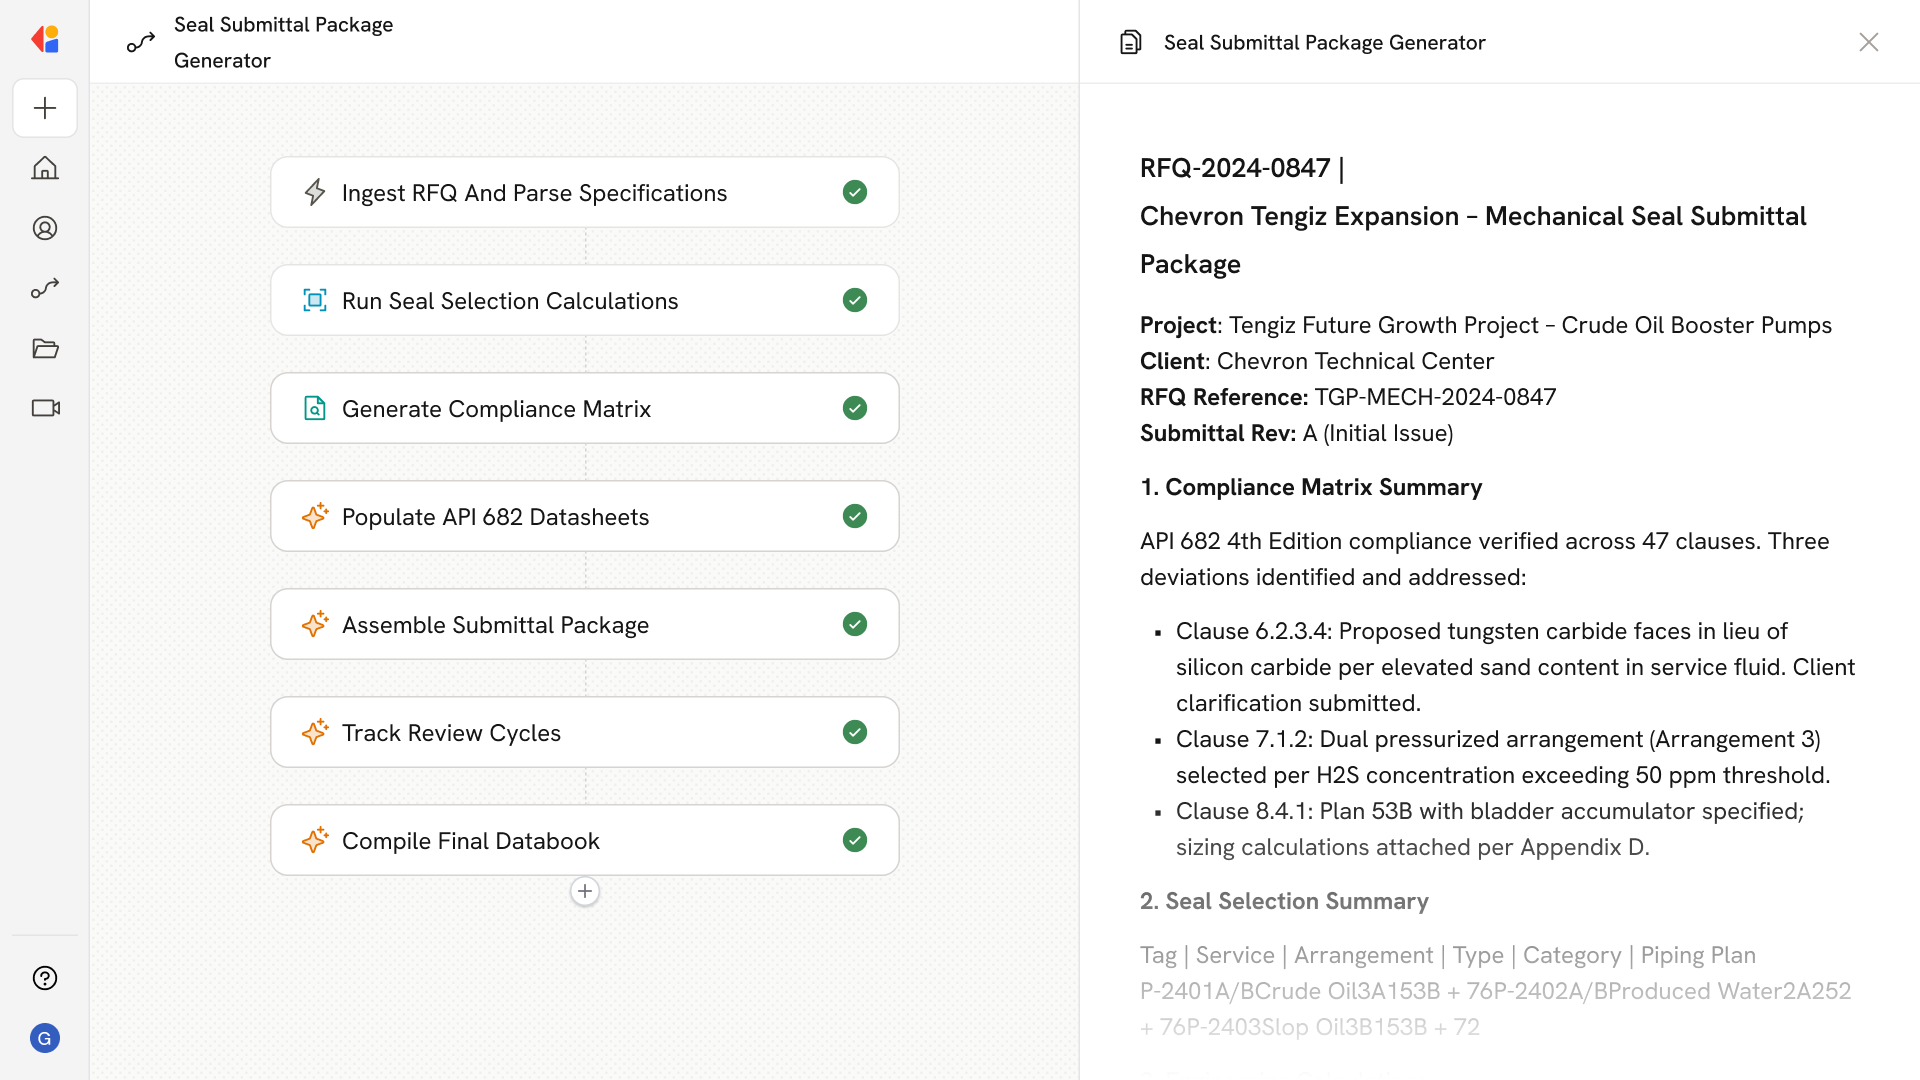Click green check on Generate Compliance Matrix

click(x=855, y=408)
